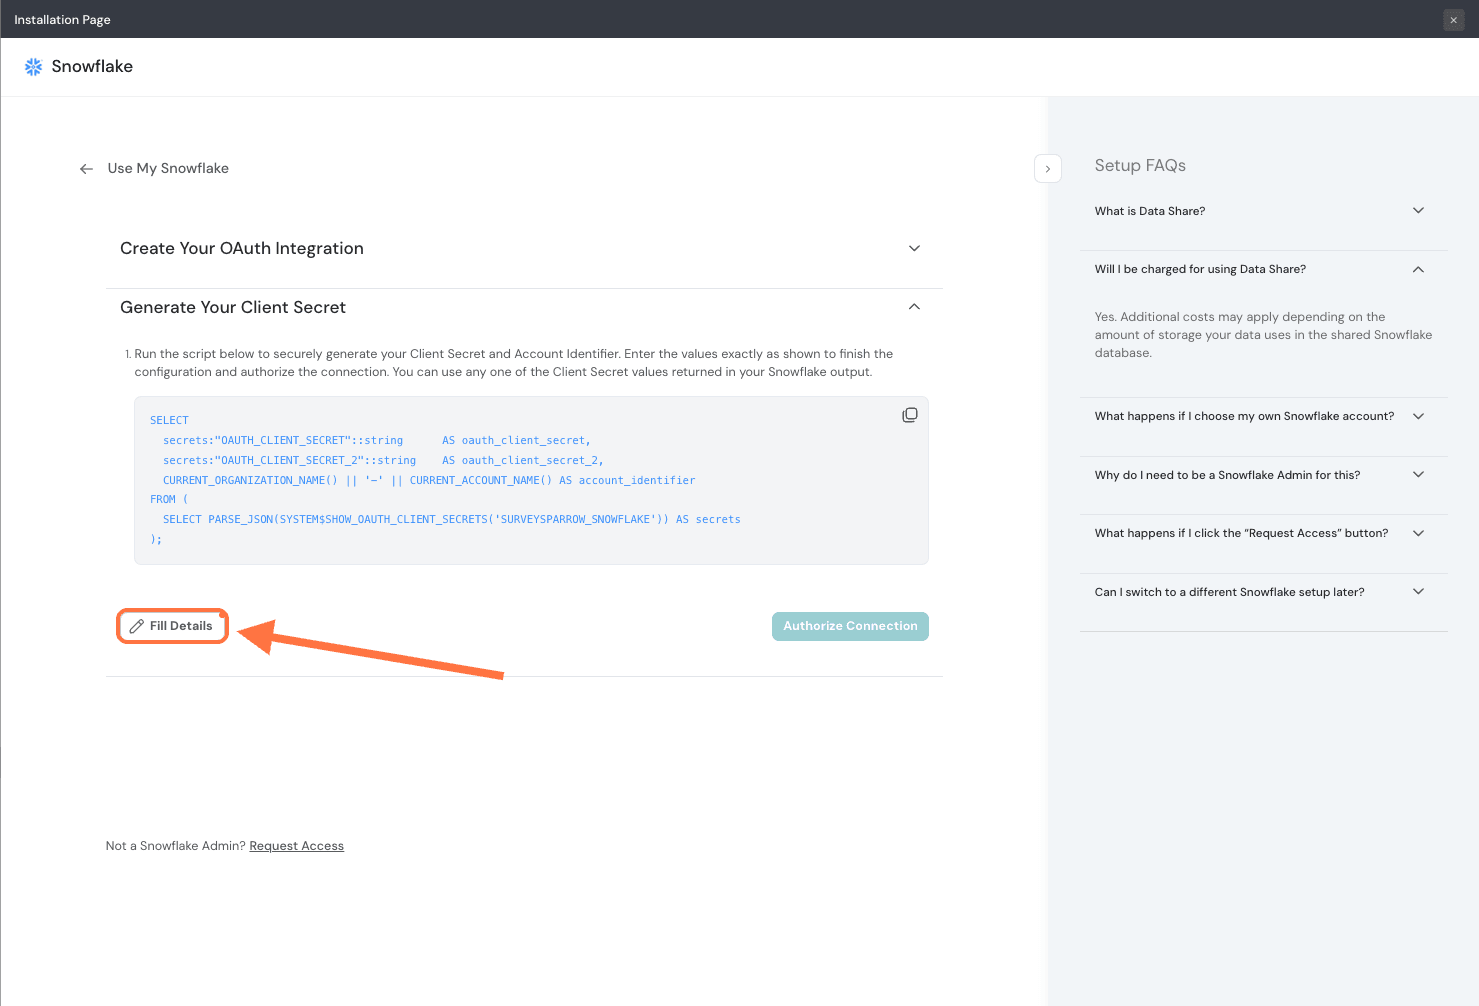The width and height of the screenshot is (1479, 1006).
Task: Collapse the Setup FAQs side panel
Action: pyautogui.click(x=1047, y=169)
